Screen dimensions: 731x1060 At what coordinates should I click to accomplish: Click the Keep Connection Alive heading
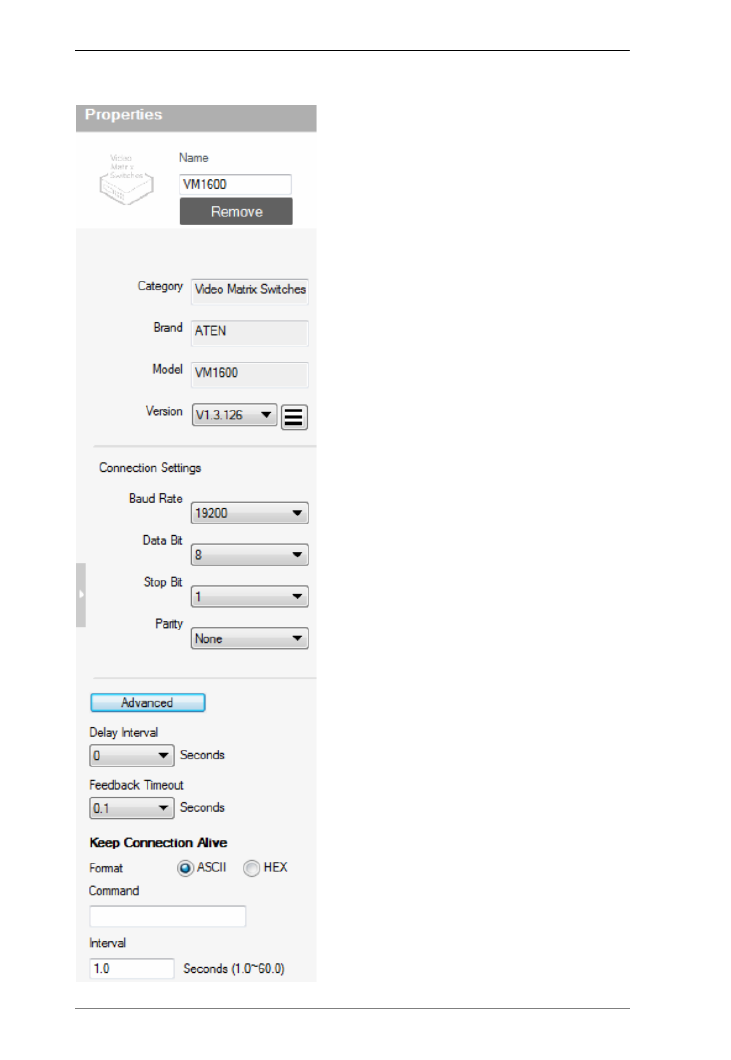(158, 843)
